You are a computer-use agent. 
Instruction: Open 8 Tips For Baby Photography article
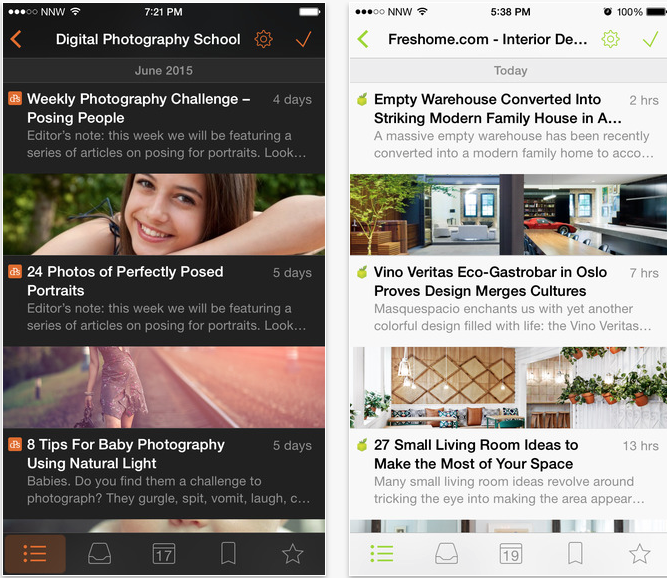tap(126, 453)
